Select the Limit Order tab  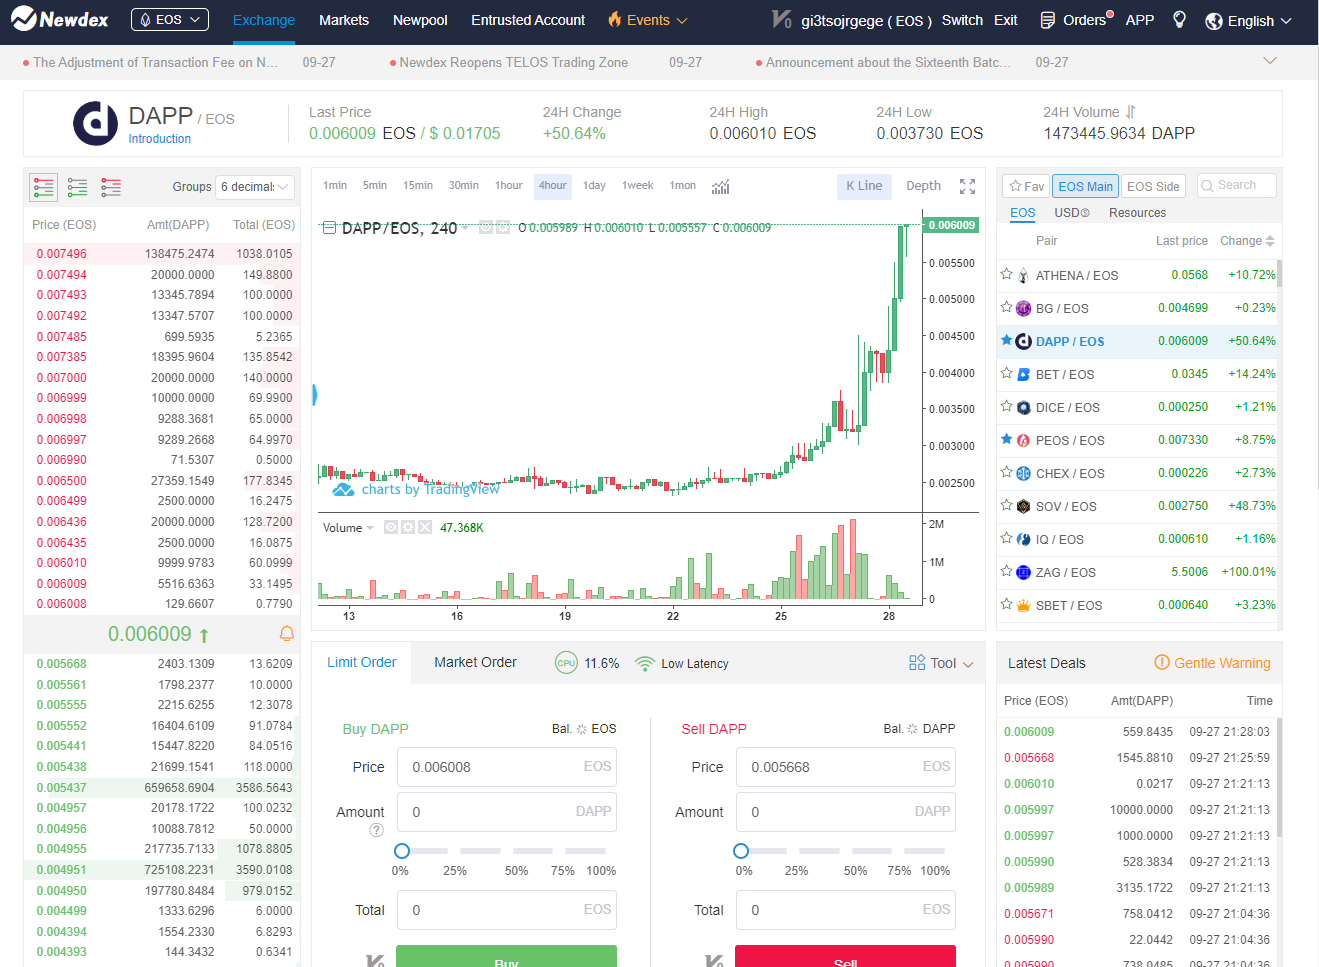pyautogui.click(x=361, y=662)
